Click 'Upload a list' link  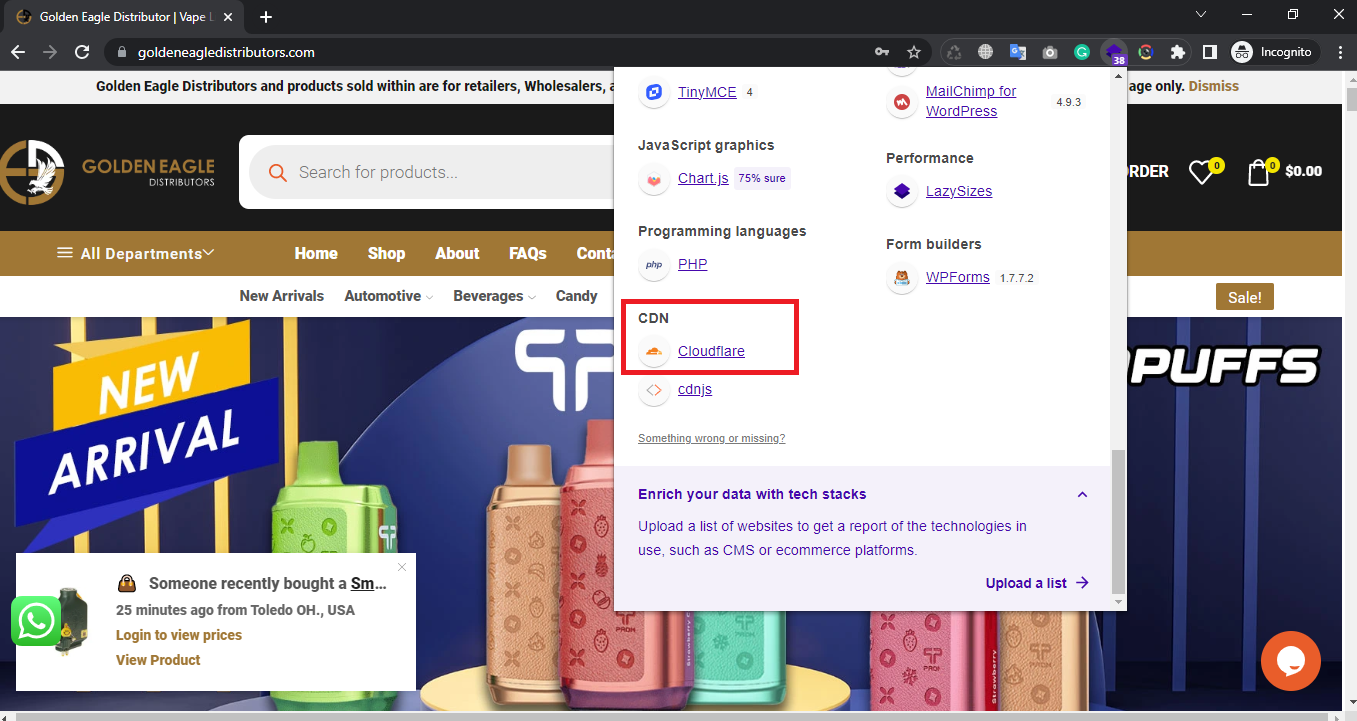1037,583
